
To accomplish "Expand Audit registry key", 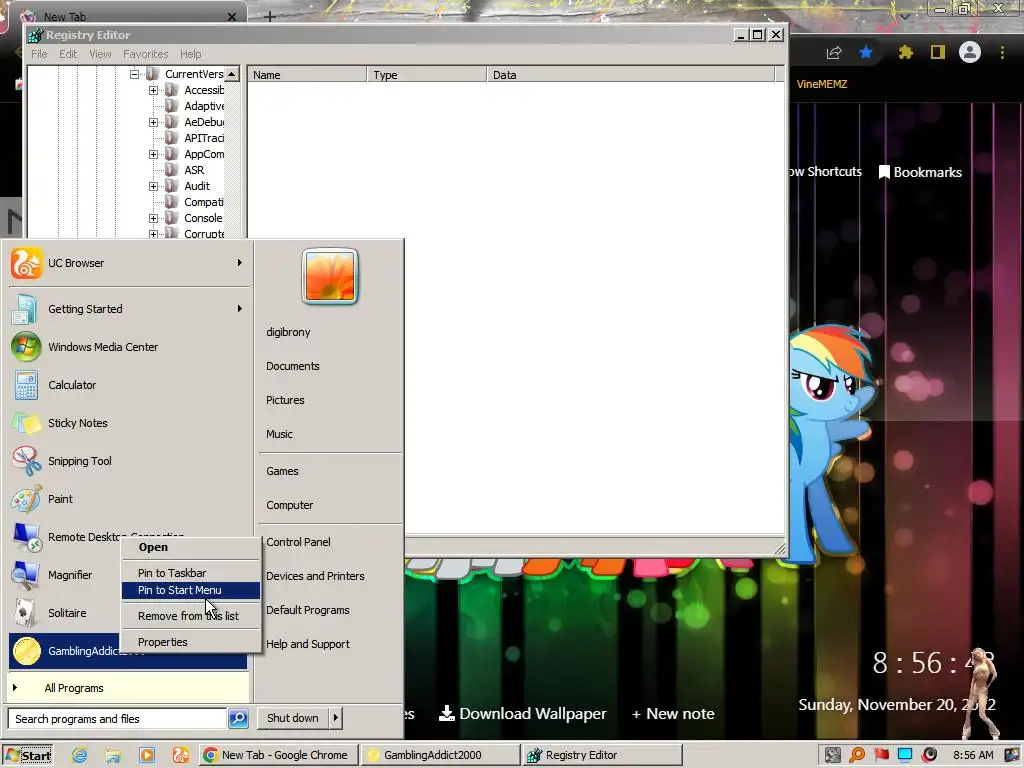I will (153, 186).
